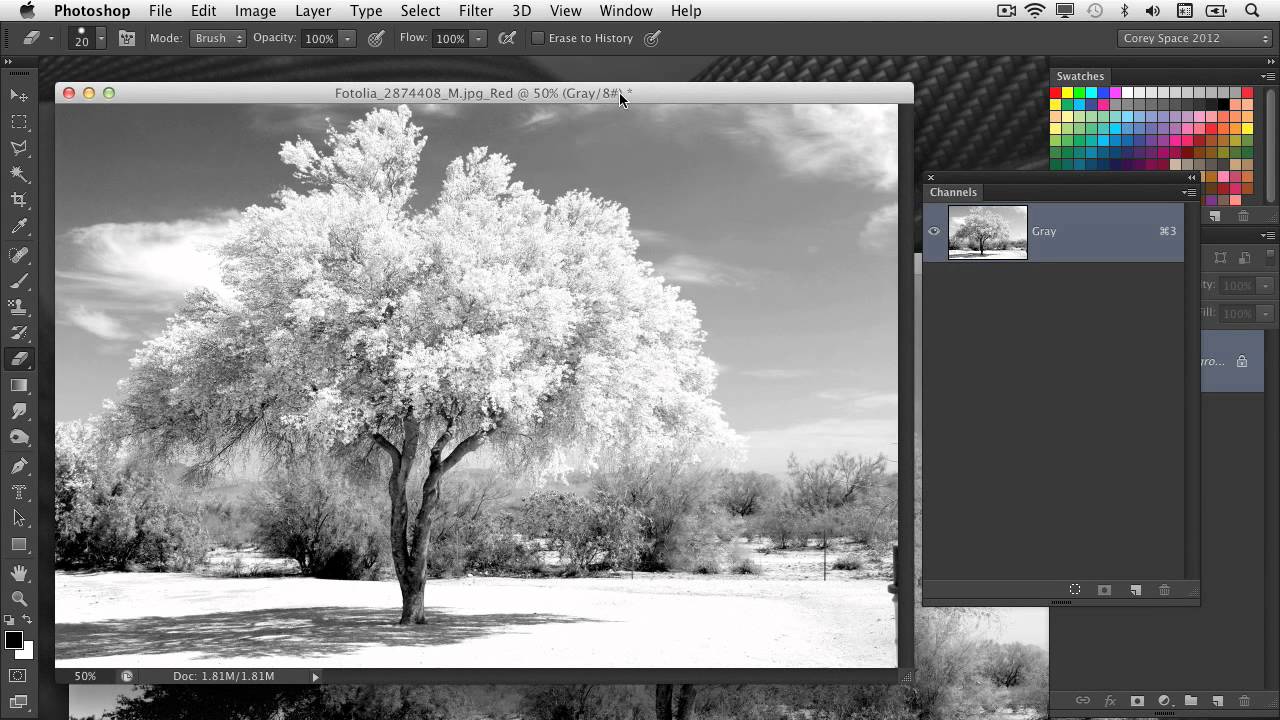Link layers icon in Layers panel
The image size is (1280, 720).
coord(1082,701)
